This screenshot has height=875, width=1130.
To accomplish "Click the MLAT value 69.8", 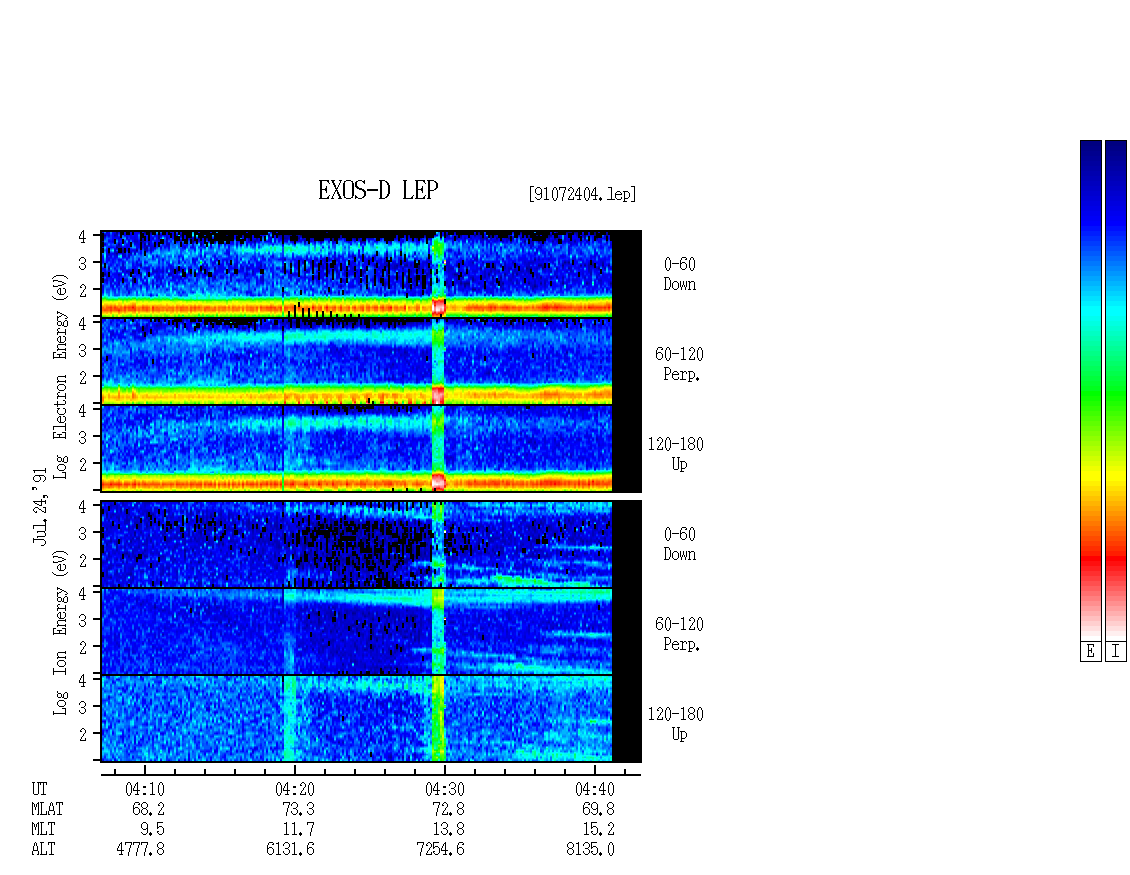I will [x=598, y=809].
